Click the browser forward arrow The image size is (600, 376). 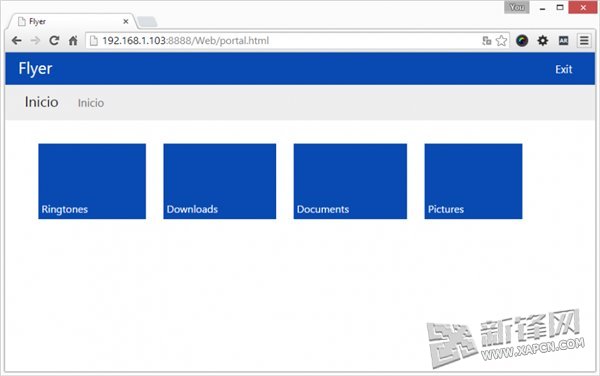coord(35,41)
